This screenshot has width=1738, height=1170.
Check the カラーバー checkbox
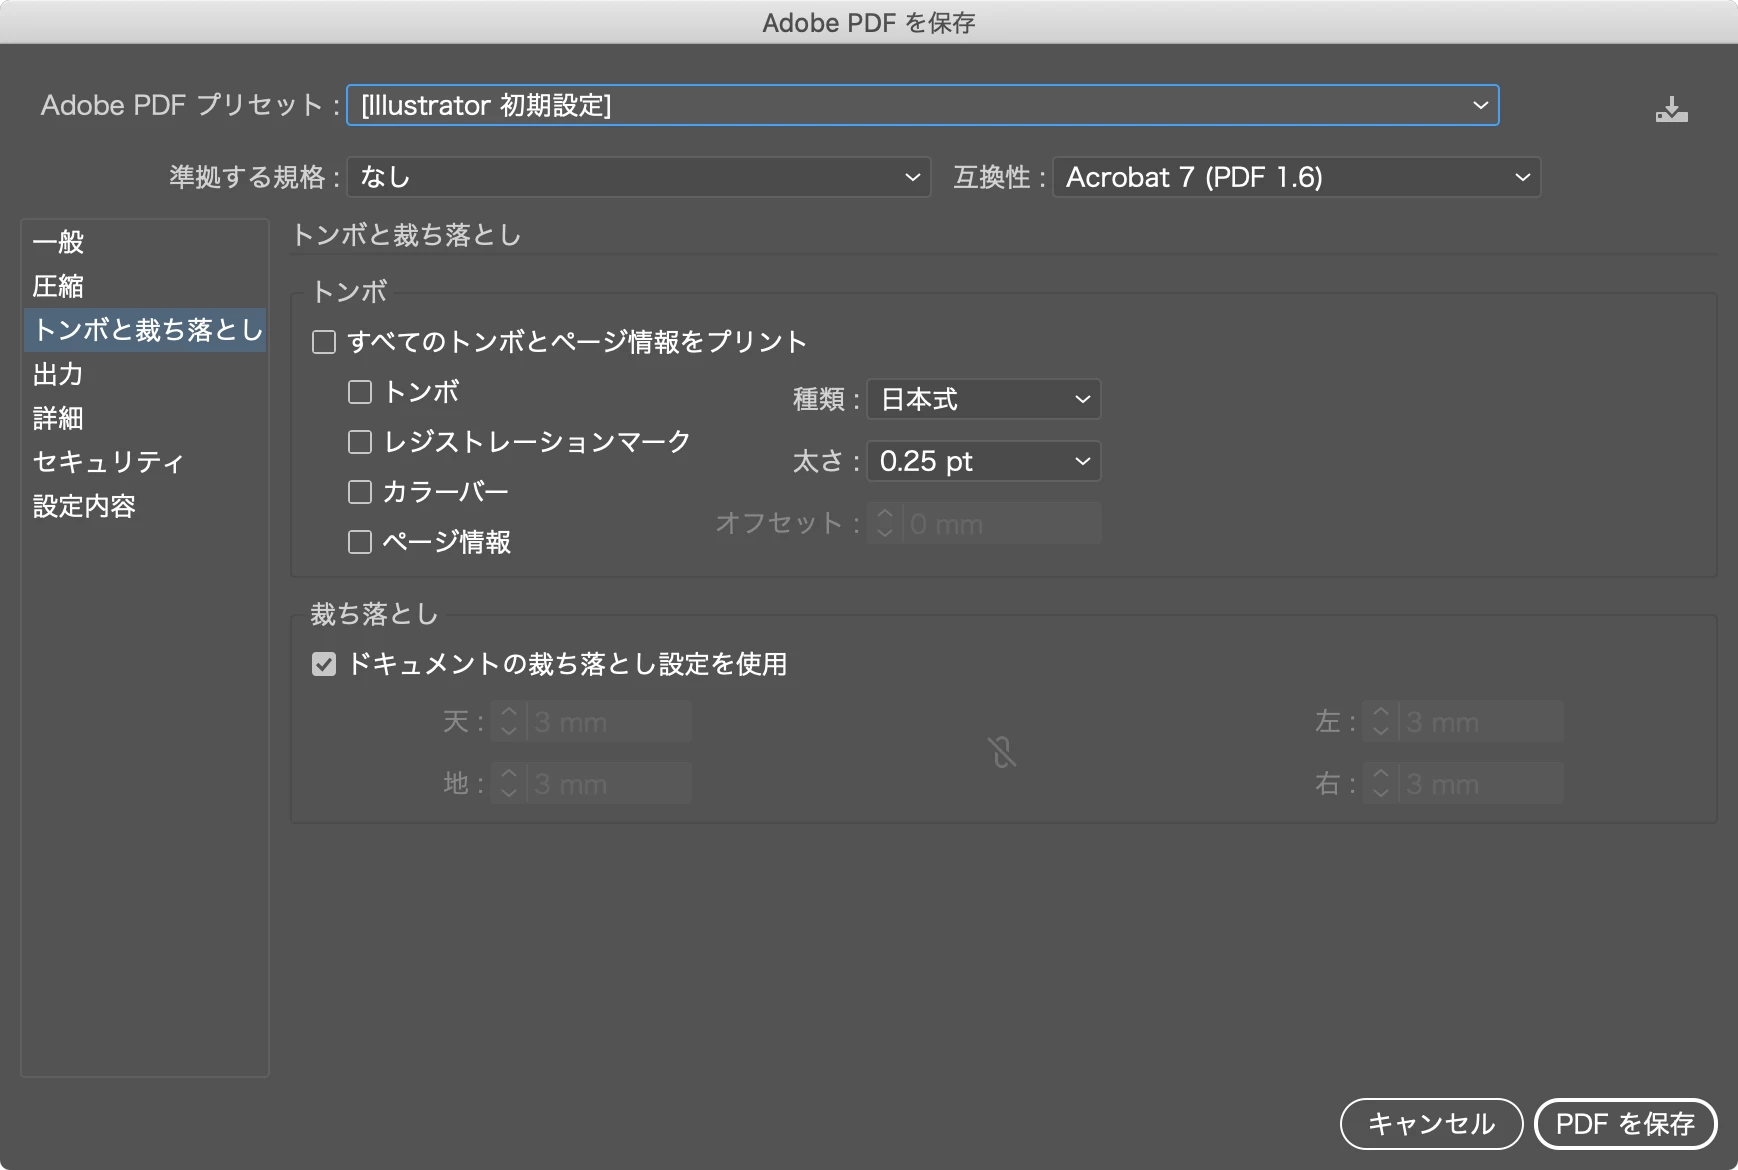tap(360, 492)
